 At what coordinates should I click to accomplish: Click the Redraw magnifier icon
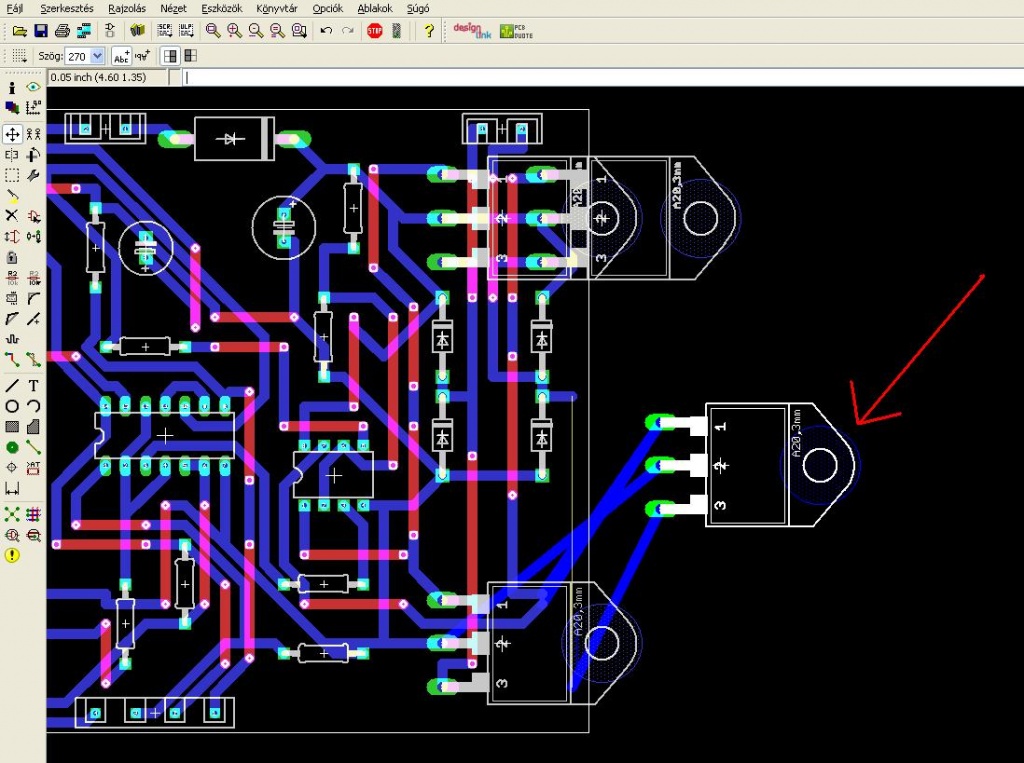click(x=278, y=31)
